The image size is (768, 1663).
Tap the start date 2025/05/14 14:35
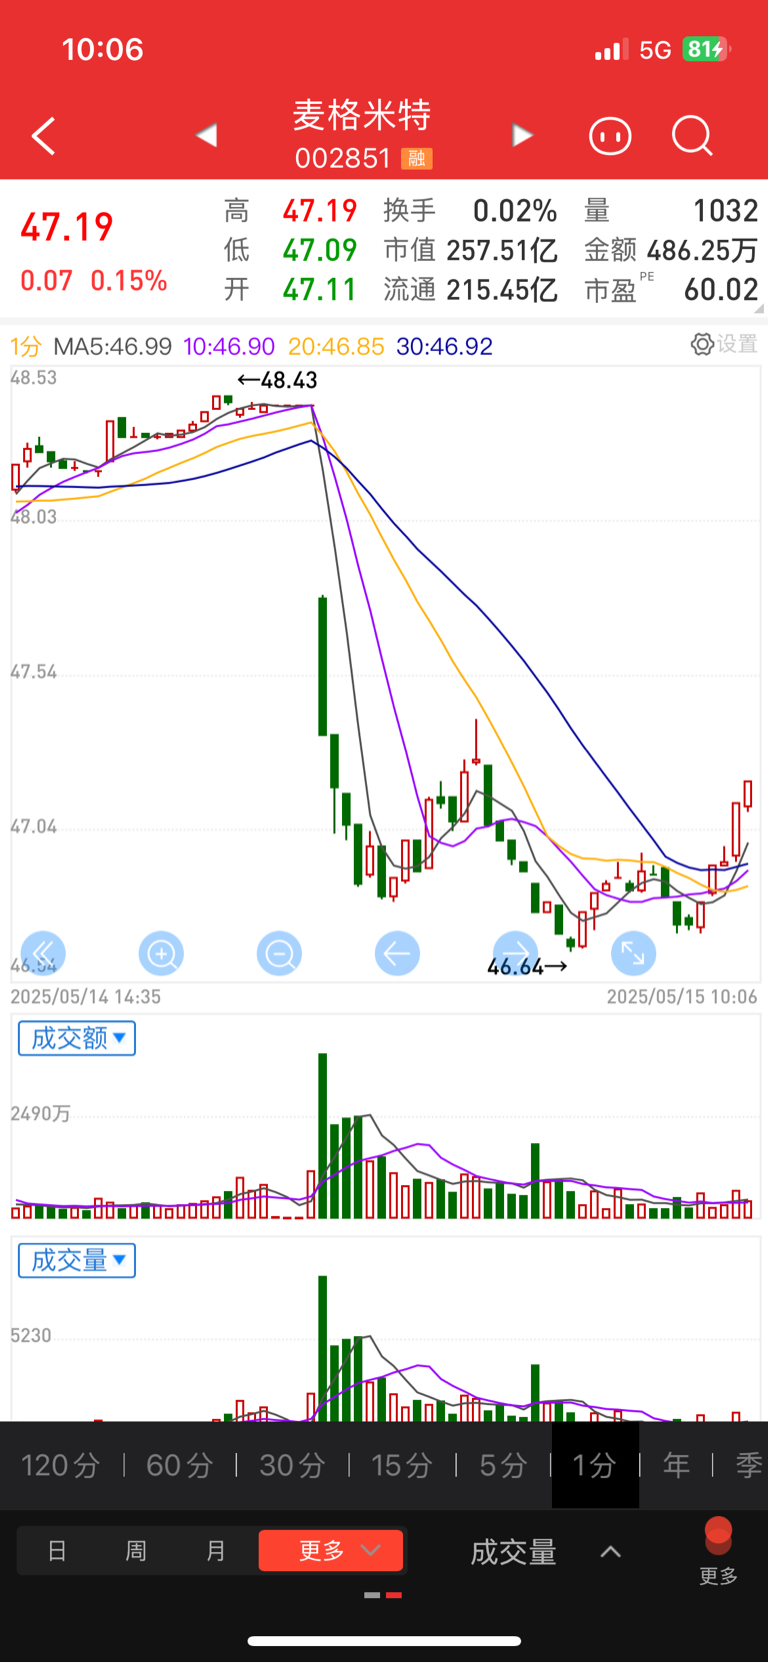pos(86,997)
